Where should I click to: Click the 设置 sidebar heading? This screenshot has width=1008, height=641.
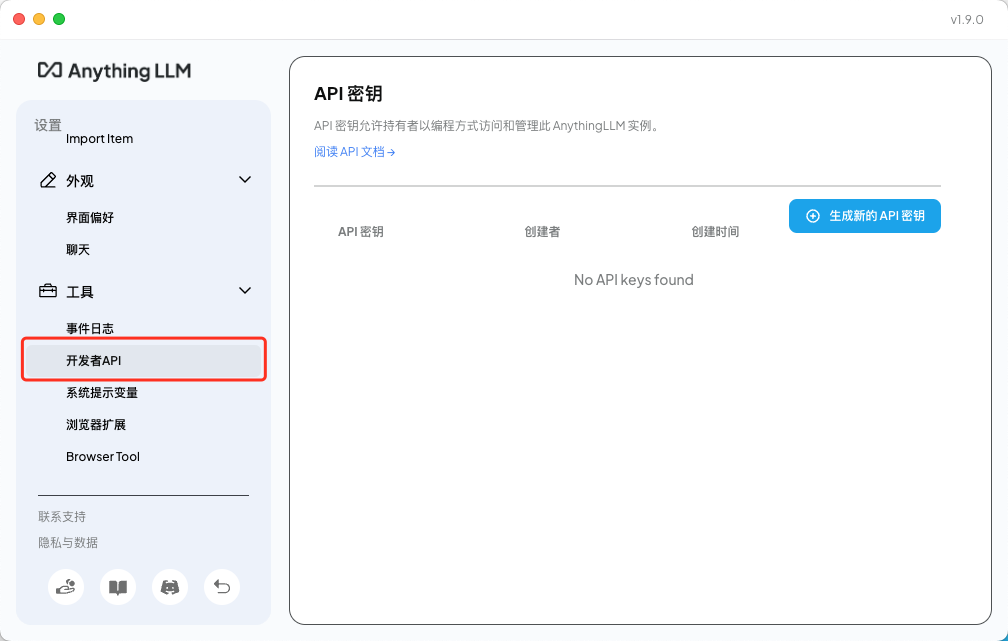click(x=48, y=125)
